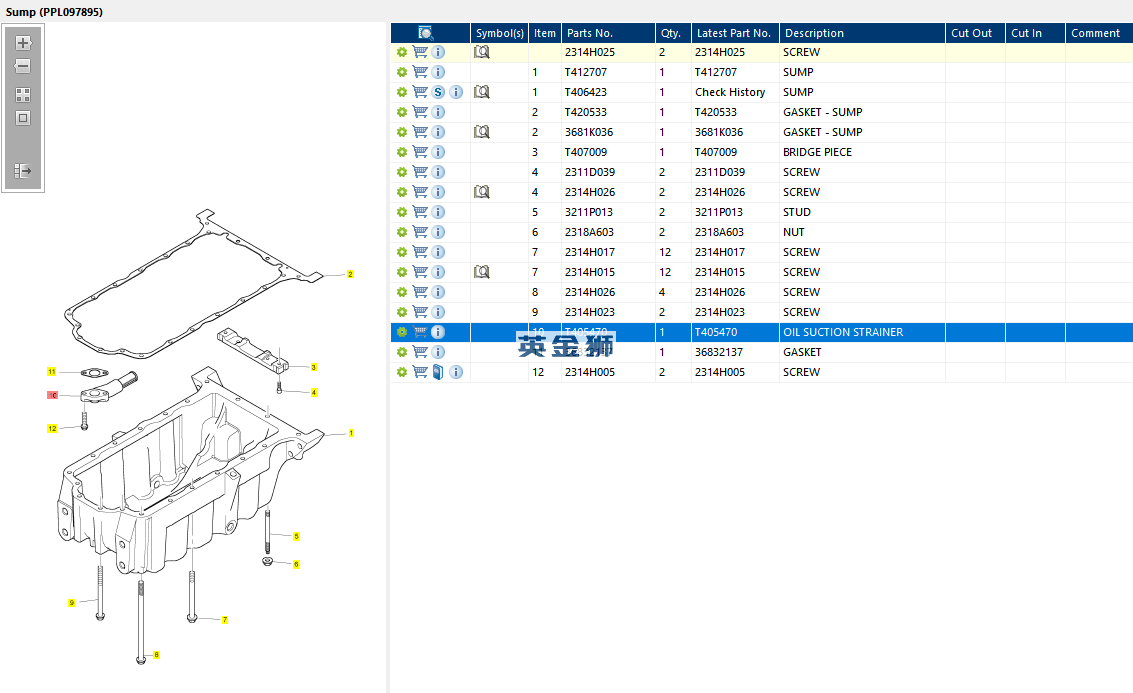Select the OIL SUCTION STRAINER description

tap(843, 332)
